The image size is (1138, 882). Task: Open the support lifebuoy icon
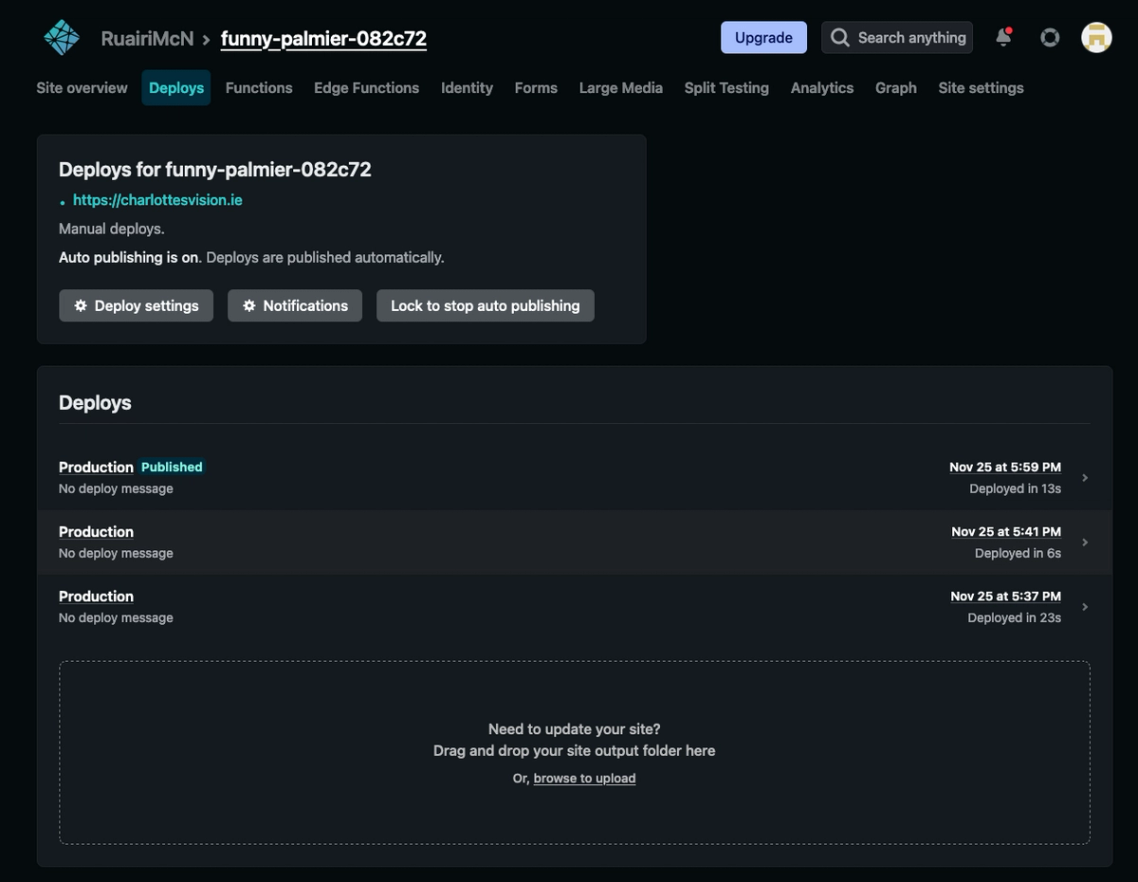1049,38
